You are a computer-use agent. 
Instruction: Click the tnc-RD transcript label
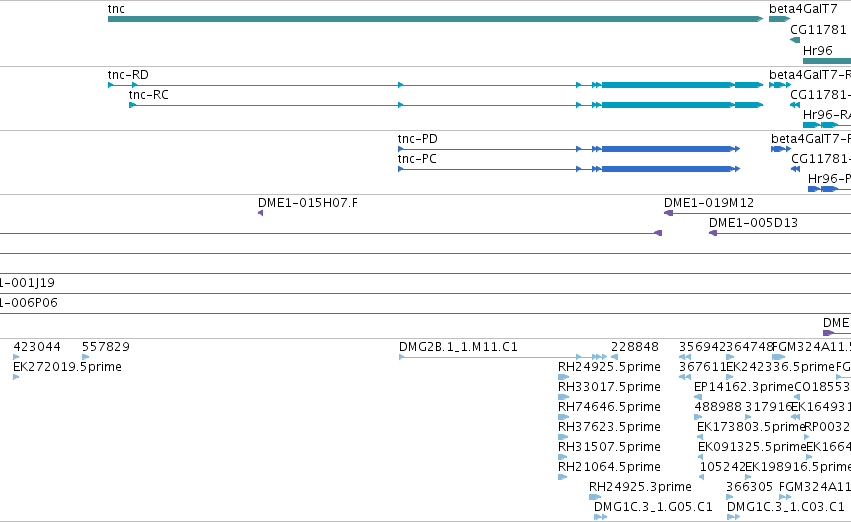[128, 74]
